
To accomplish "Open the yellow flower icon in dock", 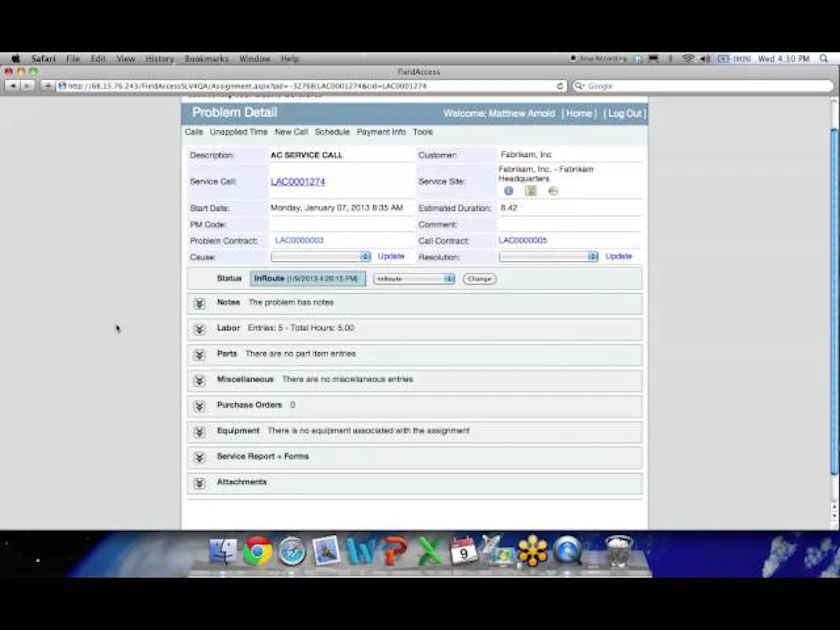I will coord(532,551).
